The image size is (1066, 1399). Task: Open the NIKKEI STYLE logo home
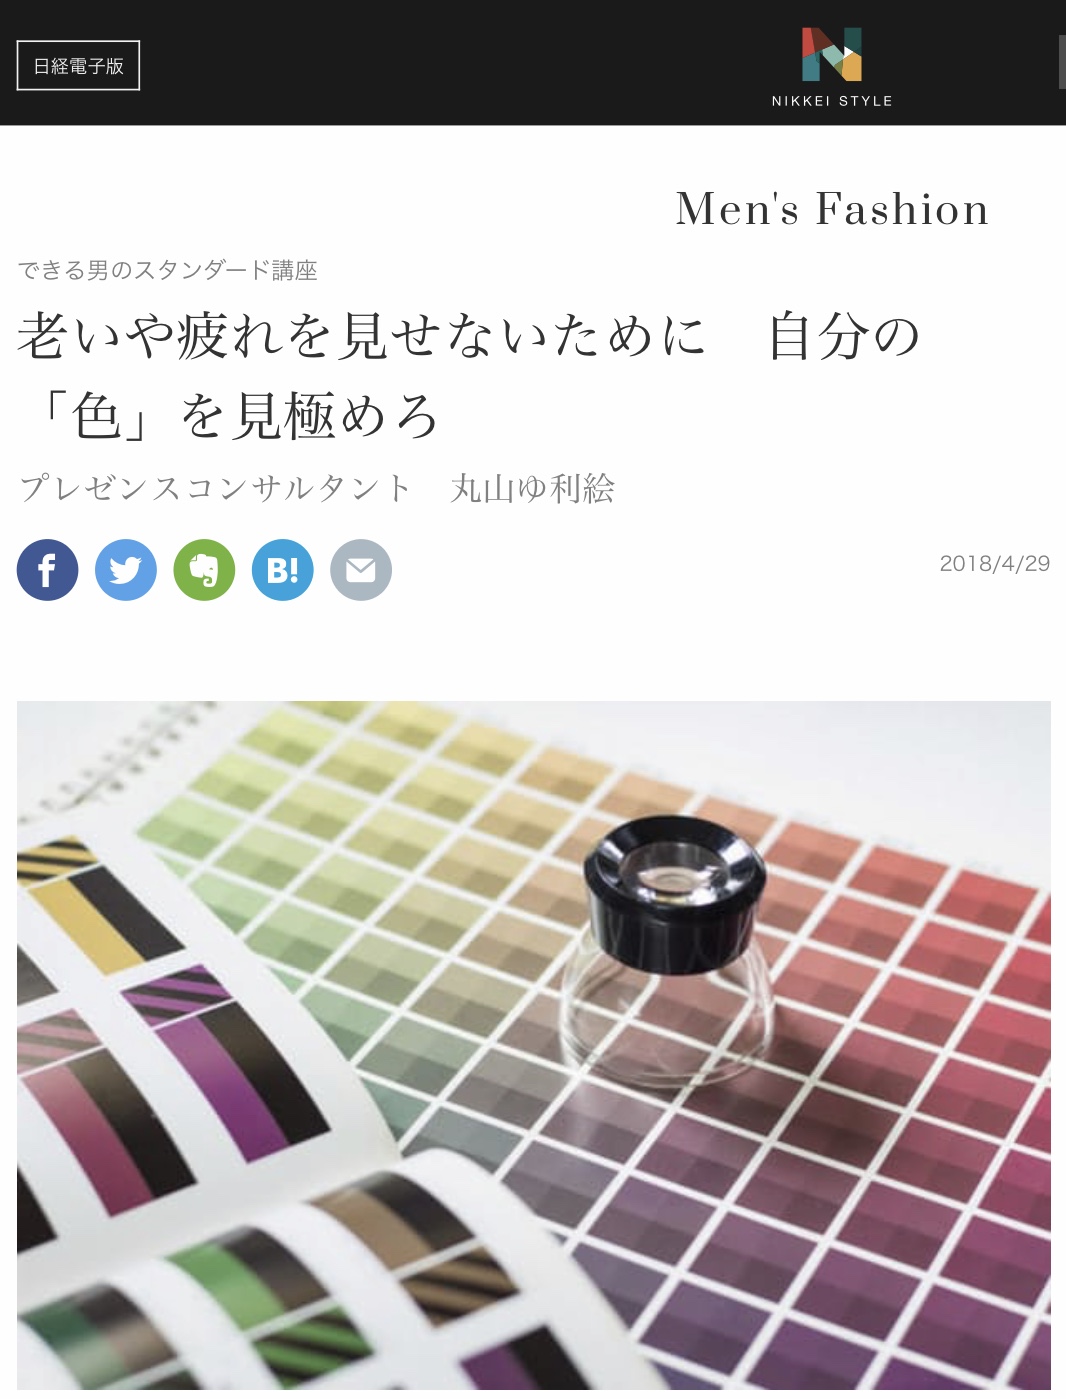point(832,66)
